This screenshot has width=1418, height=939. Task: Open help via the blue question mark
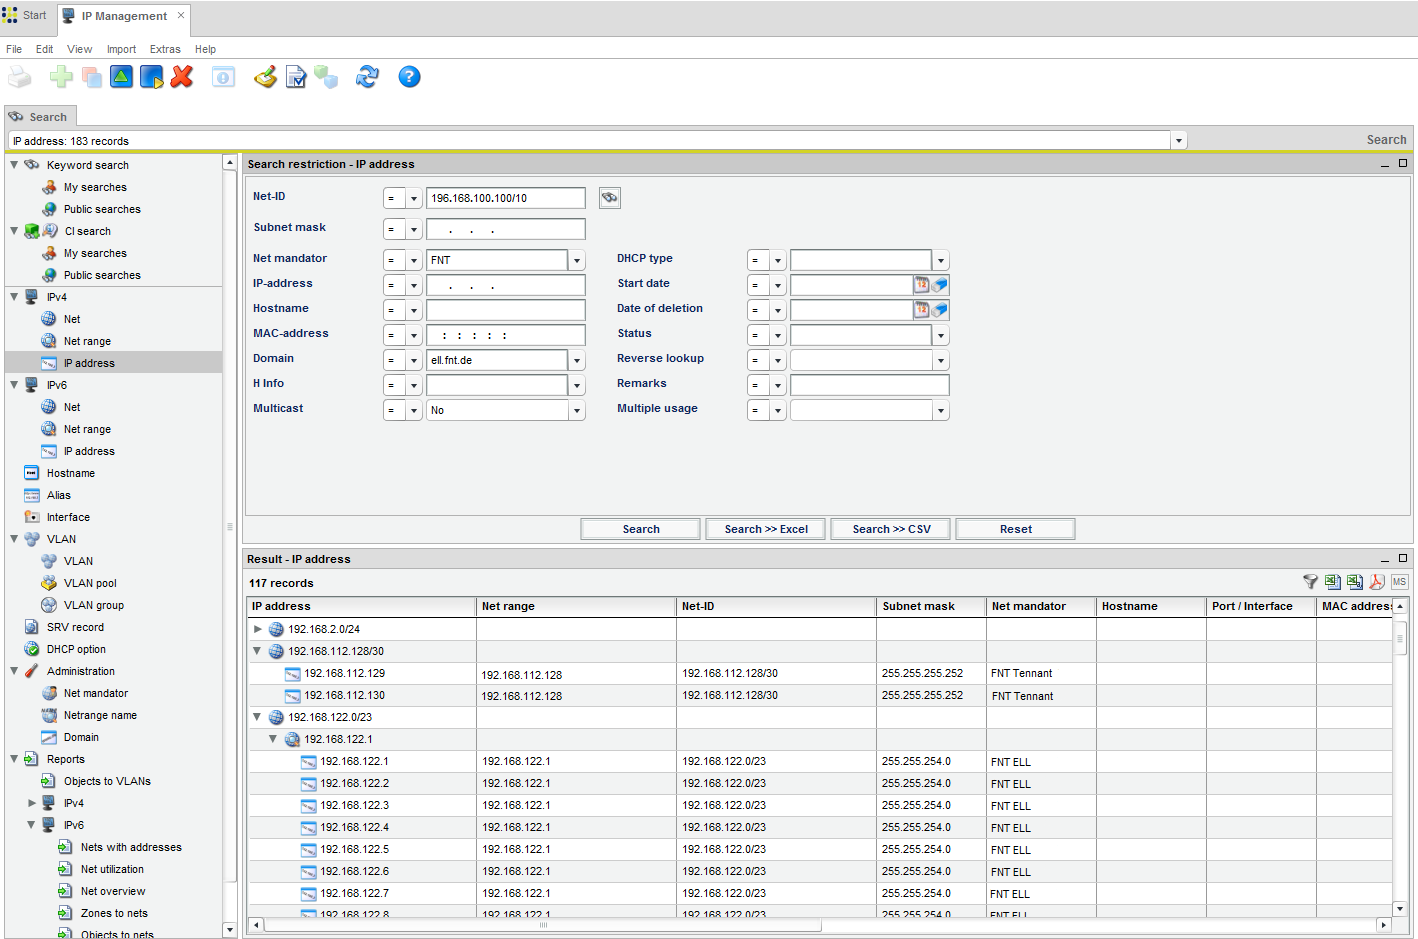[409, 77]
